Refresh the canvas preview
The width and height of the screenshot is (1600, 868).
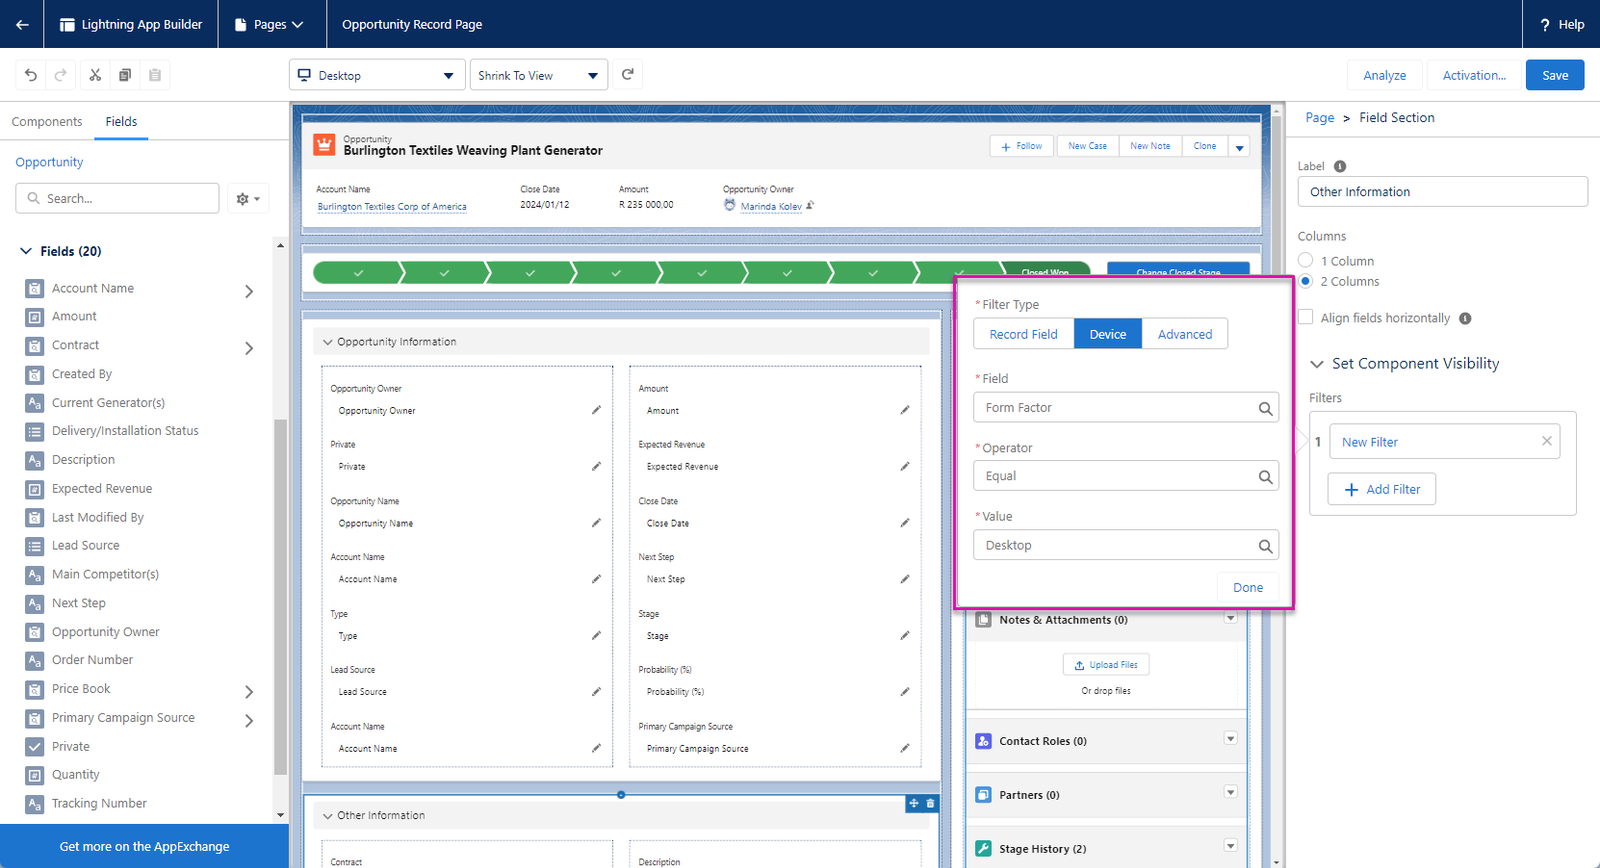tap(627, 75)
